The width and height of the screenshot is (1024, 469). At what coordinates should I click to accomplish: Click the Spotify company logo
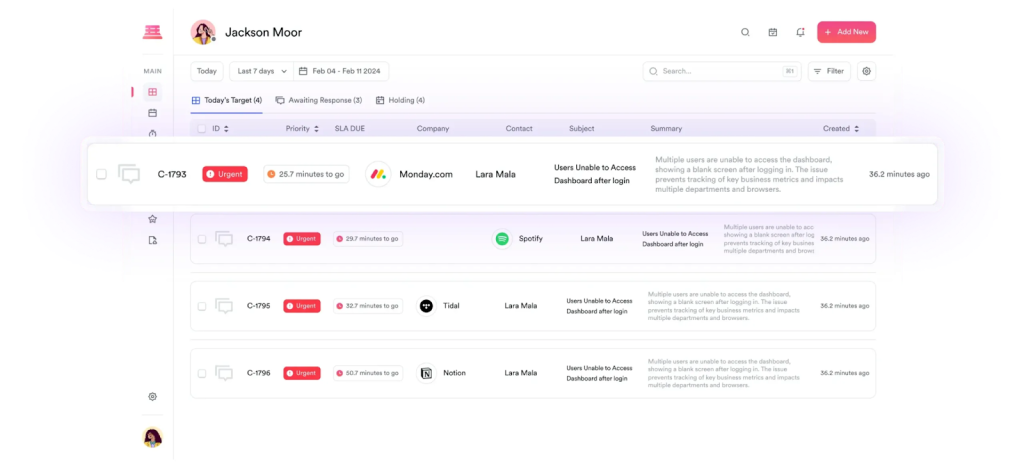(x=502, y=239)
